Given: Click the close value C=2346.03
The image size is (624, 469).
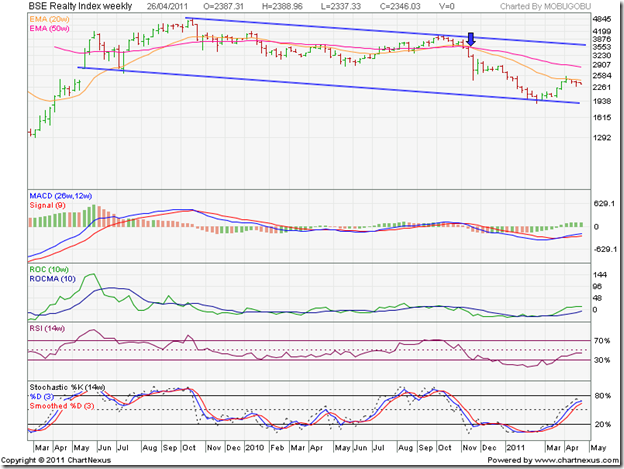Looking at the screenshot, I should tap(400, 6).
